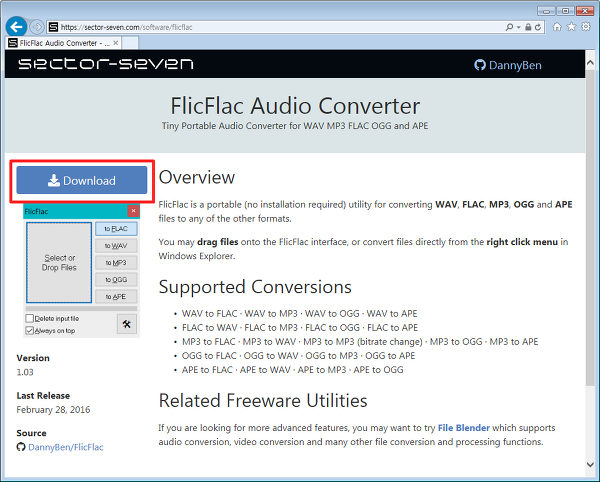Click the scrollbar up arrow
This screenshot has width=600, height=482.
[x=590, y=62]
